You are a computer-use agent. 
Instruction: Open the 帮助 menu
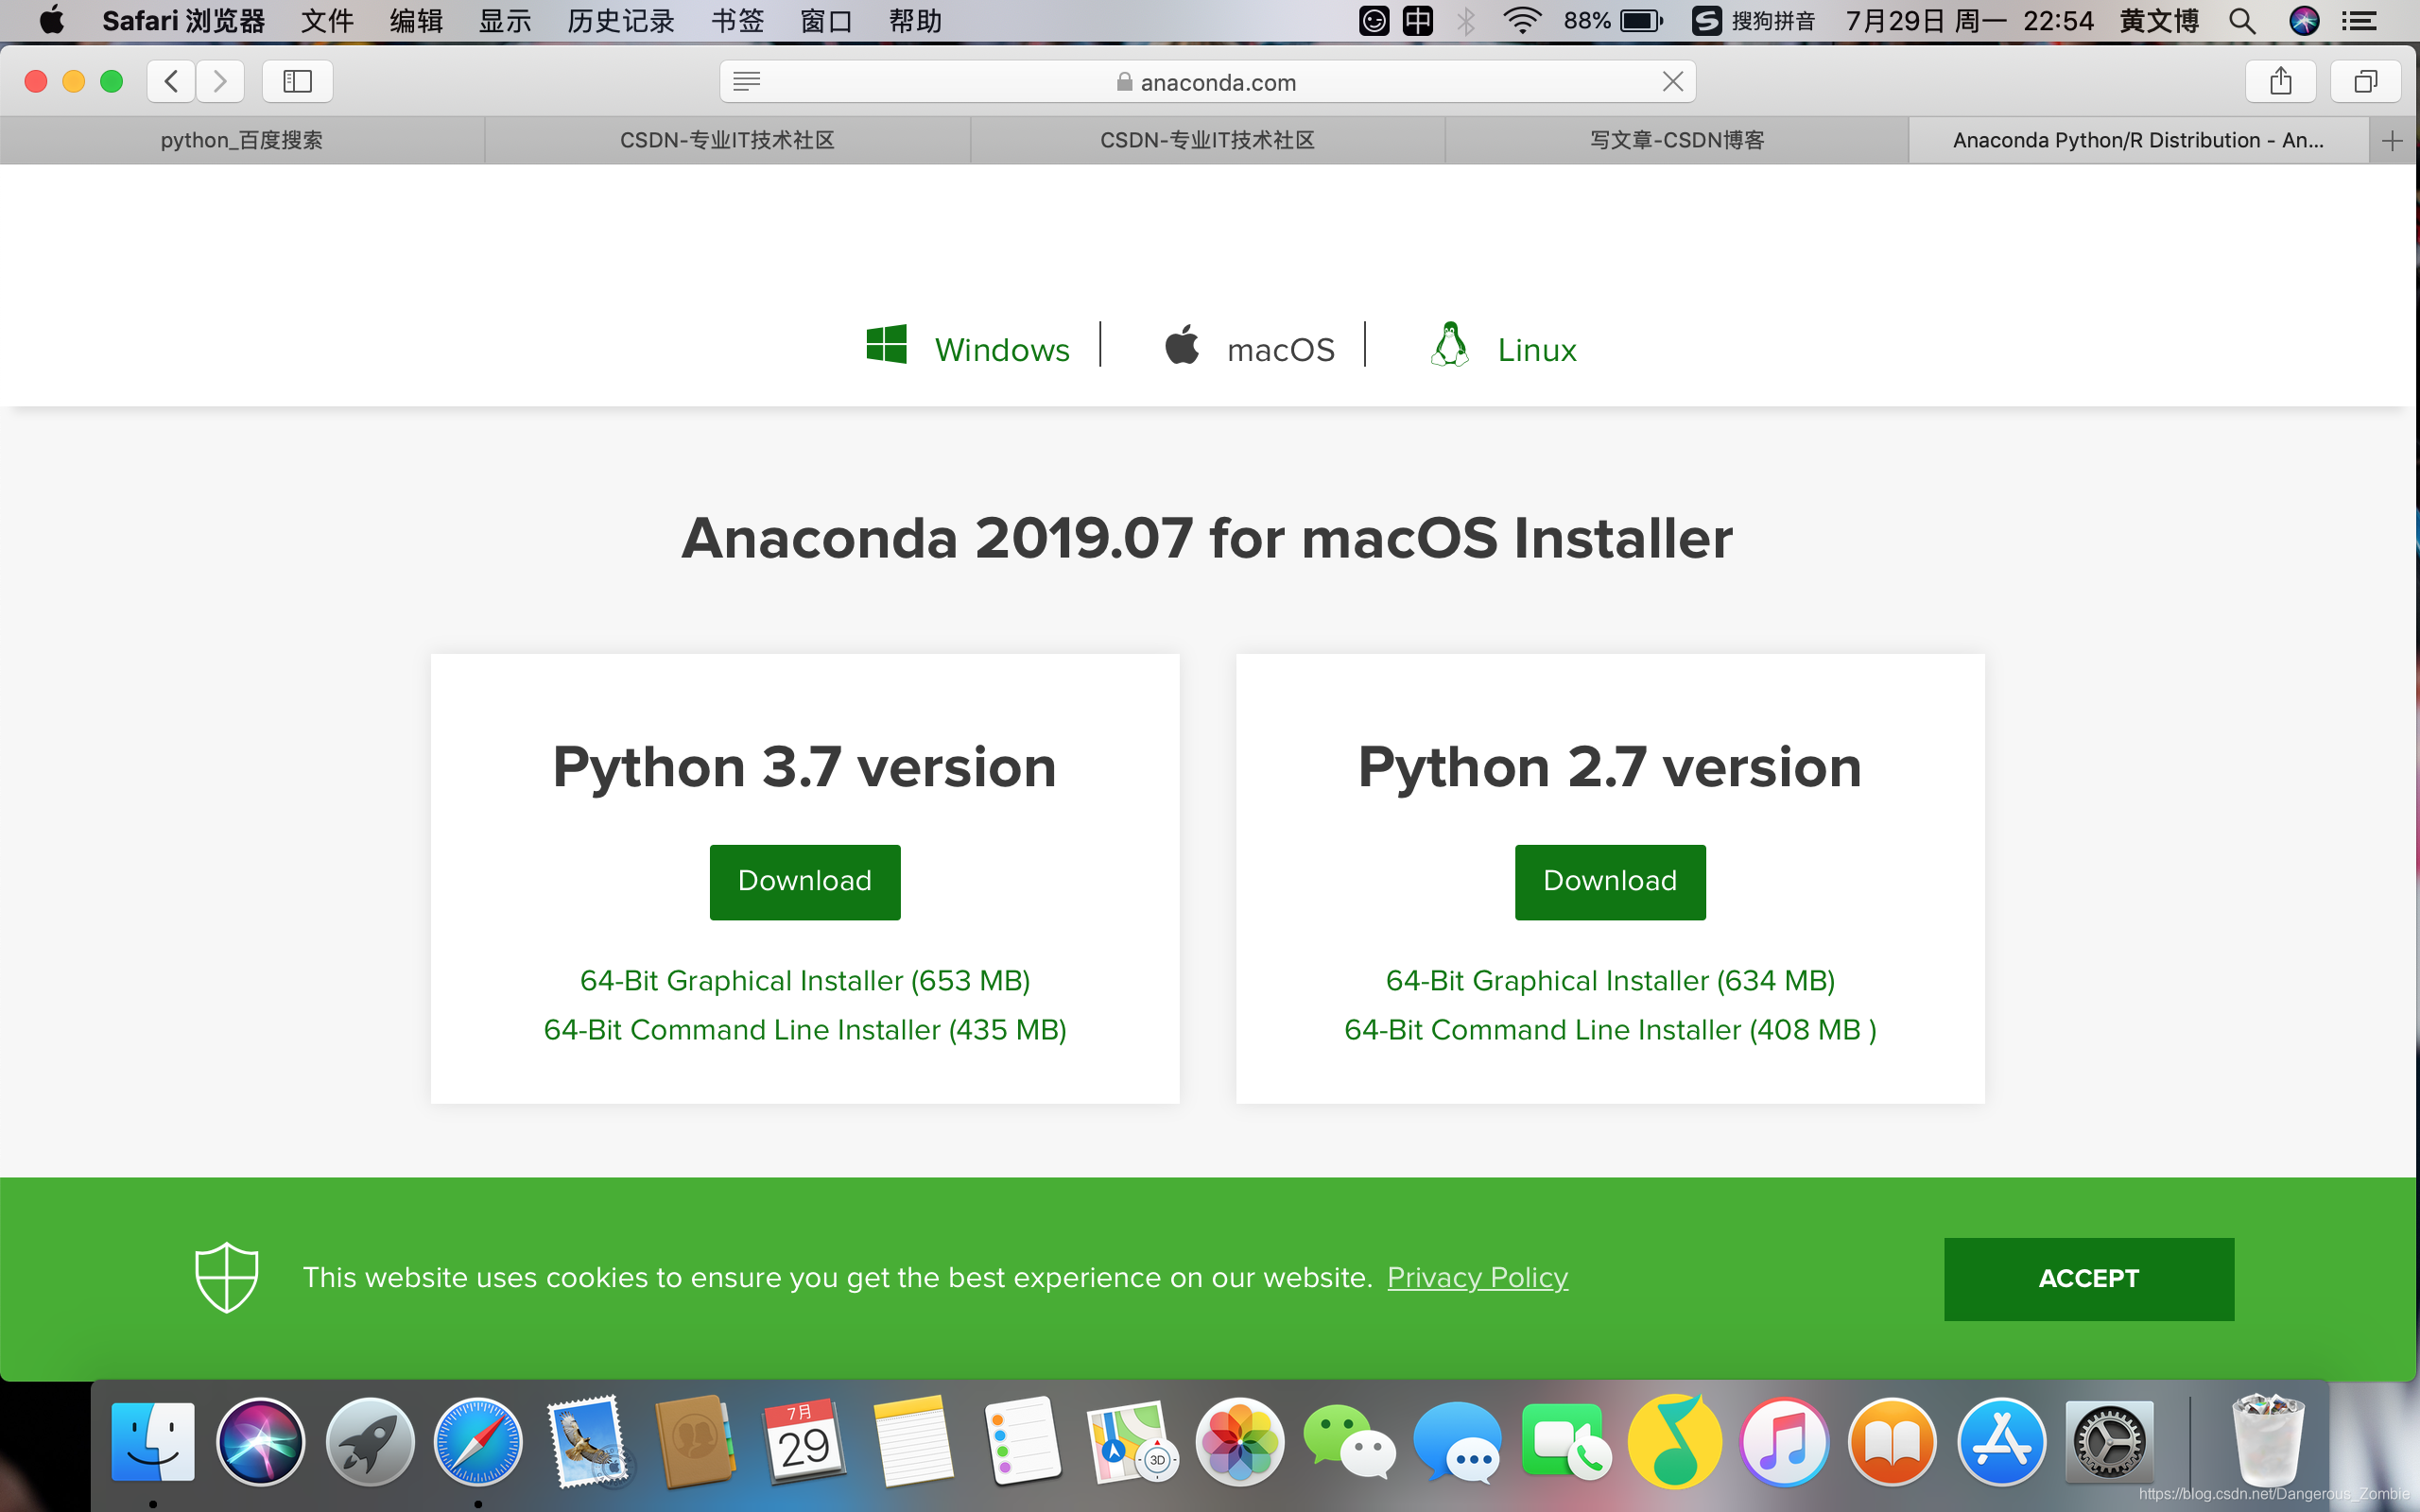coord(915,20)
